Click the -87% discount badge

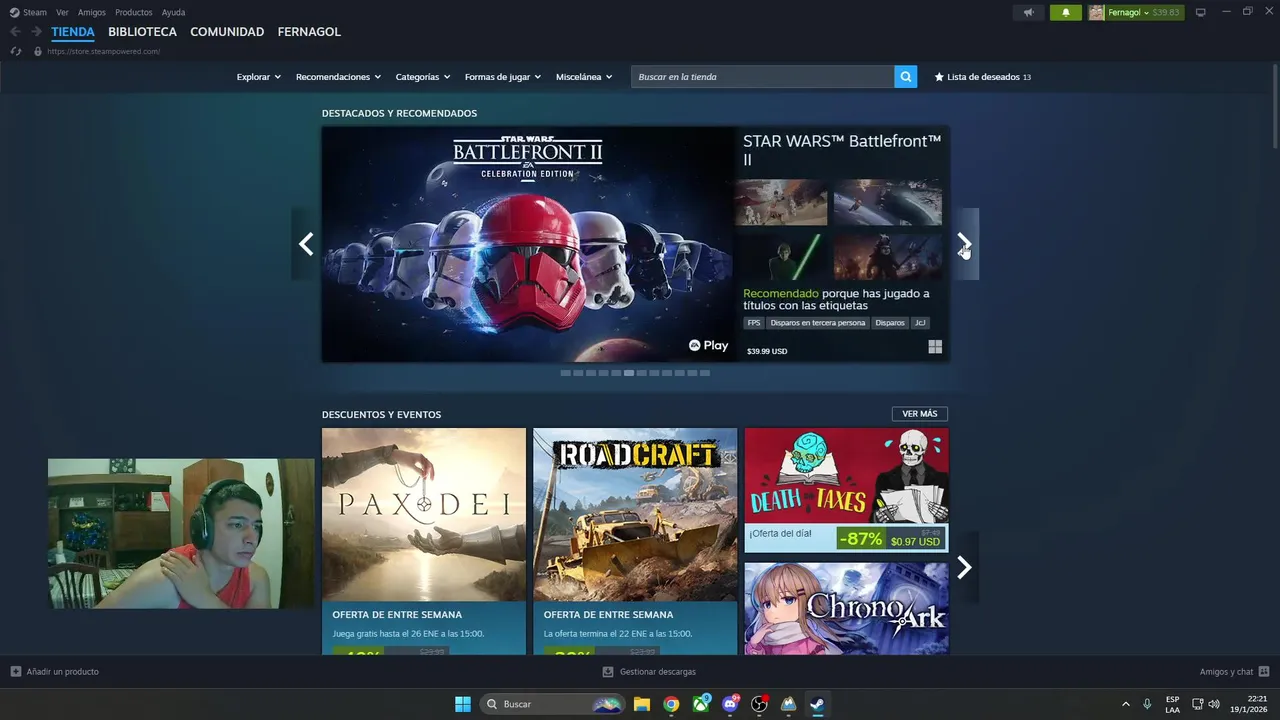pos(861,539)
